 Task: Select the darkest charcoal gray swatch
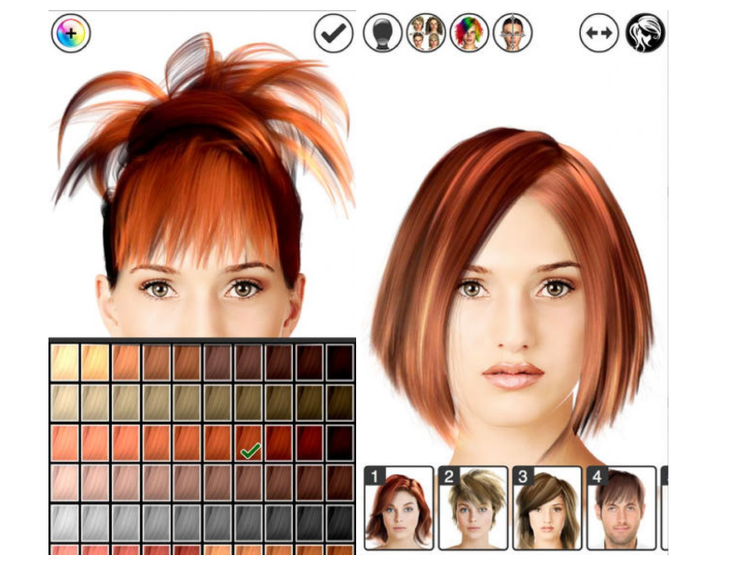tap(340, 523)
